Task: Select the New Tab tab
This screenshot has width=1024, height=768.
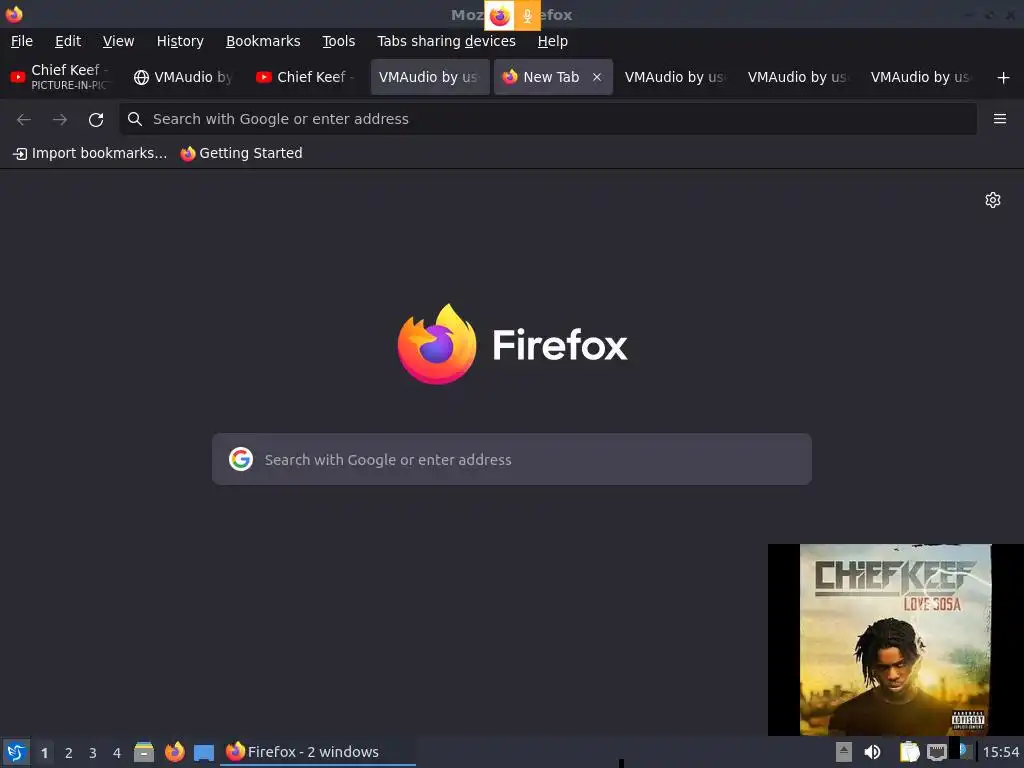Action: [x=551, y=77]
